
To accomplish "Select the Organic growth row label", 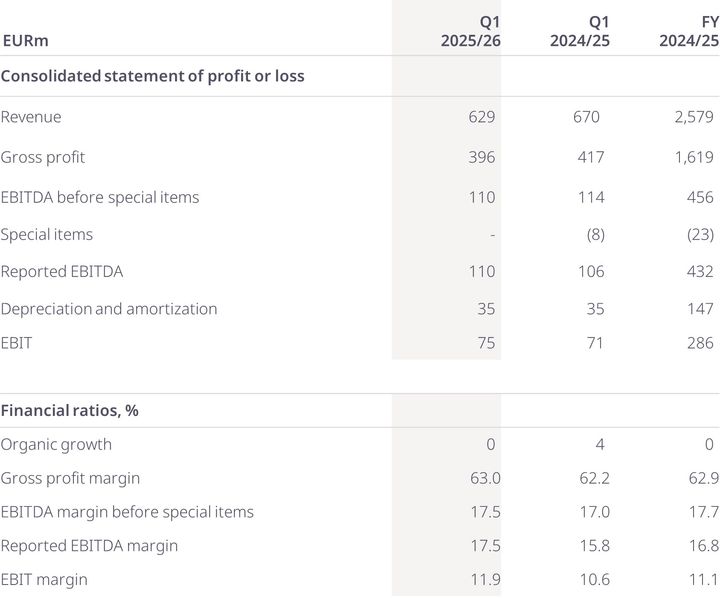I will 56,444.
